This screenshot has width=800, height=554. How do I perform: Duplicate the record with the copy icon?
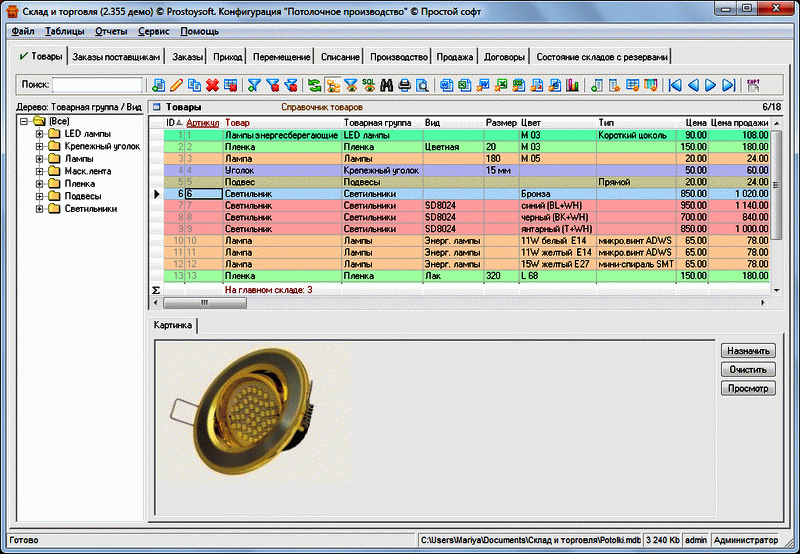[x=194, y=85]
